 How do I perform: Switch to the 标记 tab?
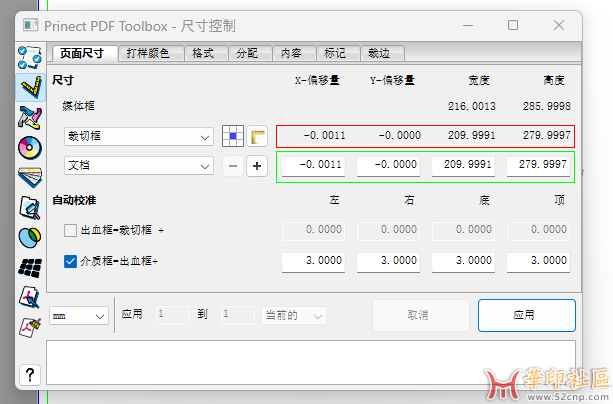[338, 53]
